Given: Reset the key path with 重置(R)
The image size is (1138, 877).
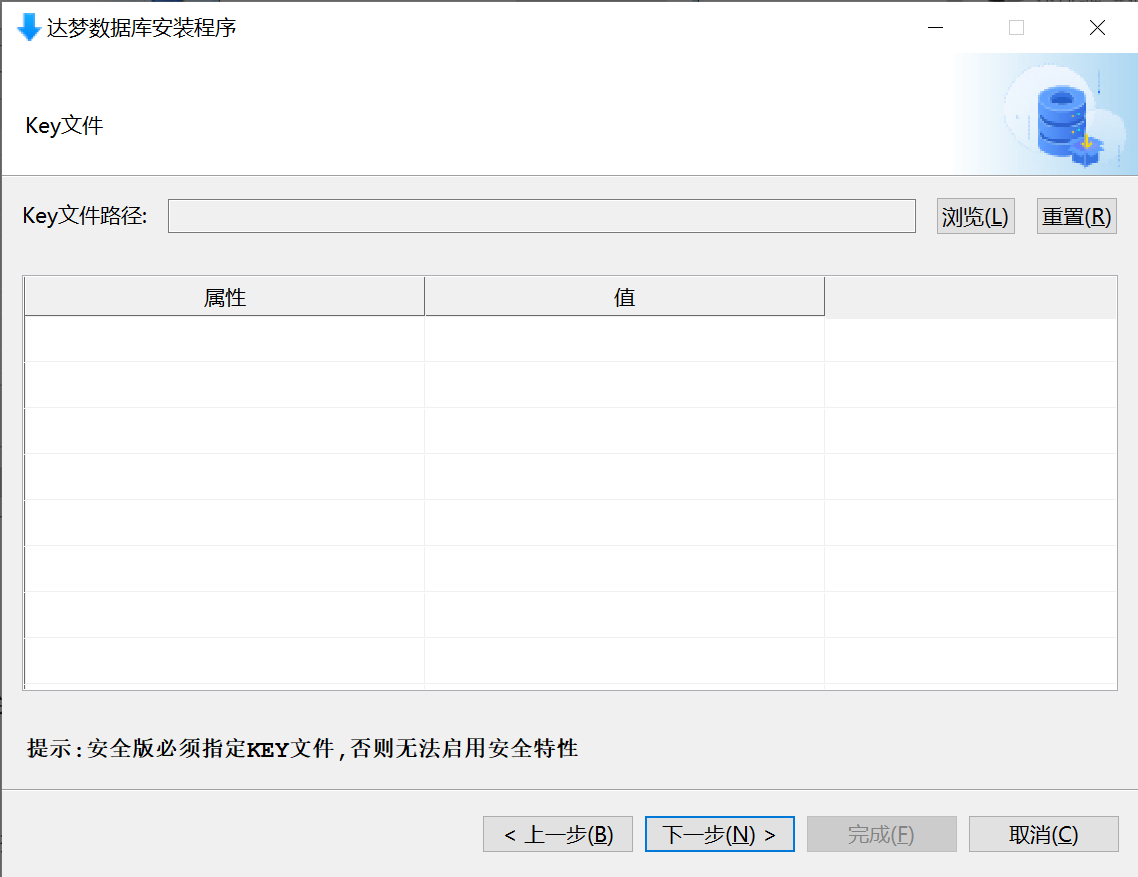Looking at the screenshot, I should coord(1076,216).
